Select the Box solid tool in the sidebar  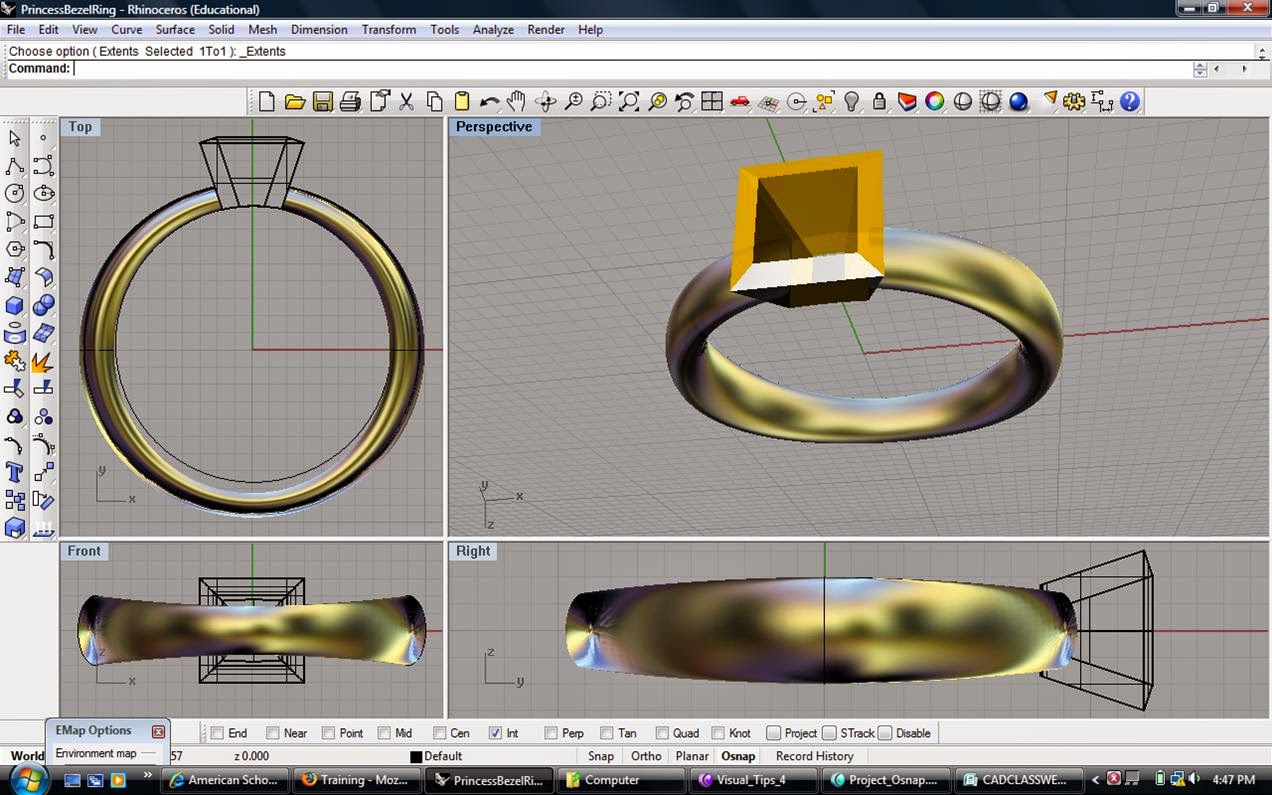[x=14, y=305]
